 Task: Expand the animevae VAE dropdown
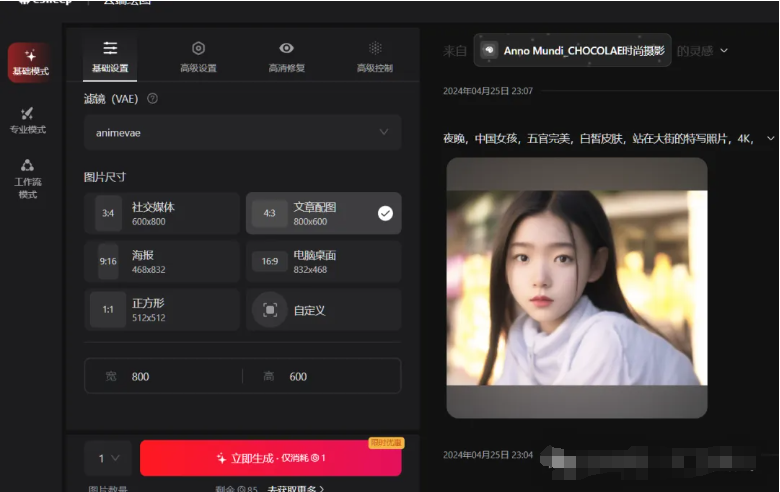click(x=242, y=132)
